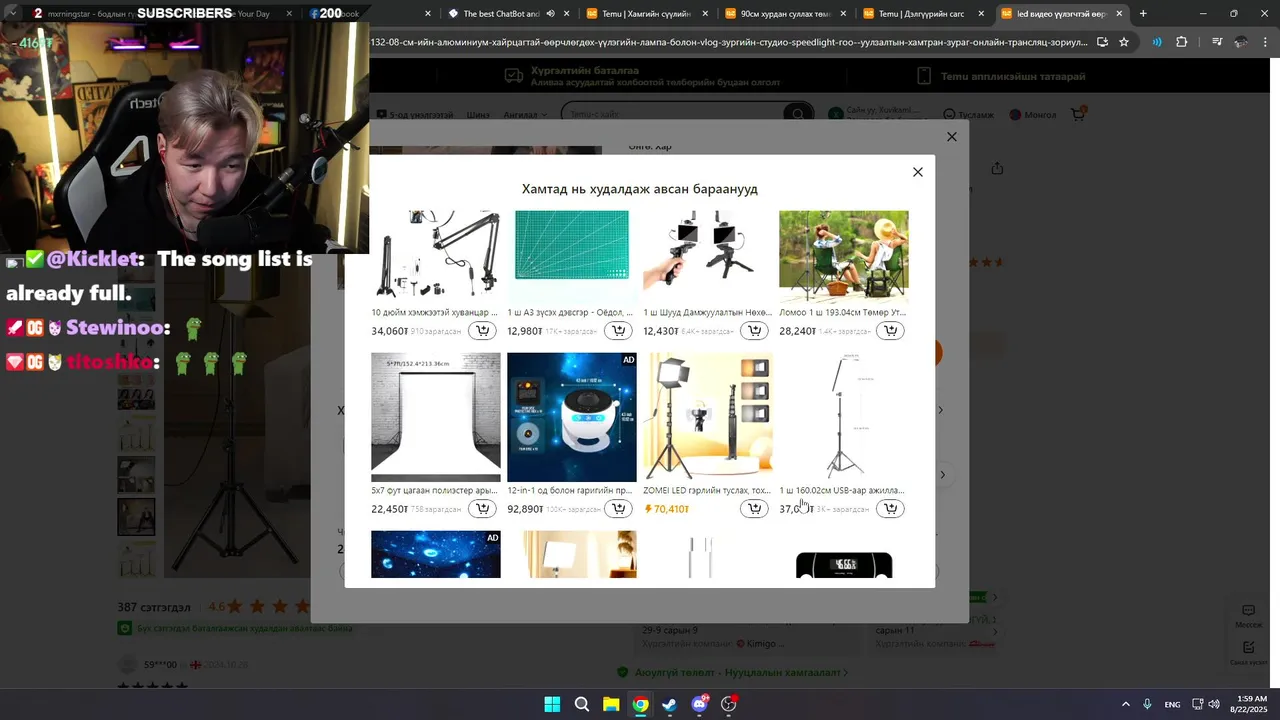The height and width of the screenshot is (720, 1280).
Task: Open the title '12-in-1 од болон гаригийн'
Action: [569, 491]
